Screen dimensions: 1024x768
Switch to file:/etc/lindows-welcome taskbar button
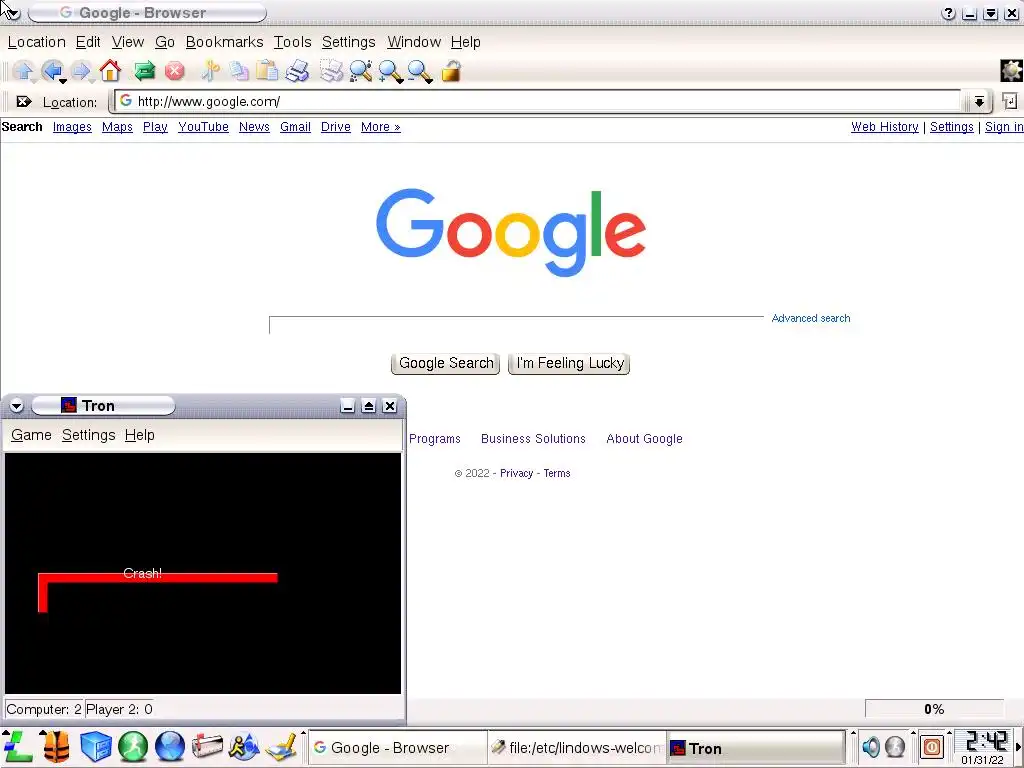577,748
